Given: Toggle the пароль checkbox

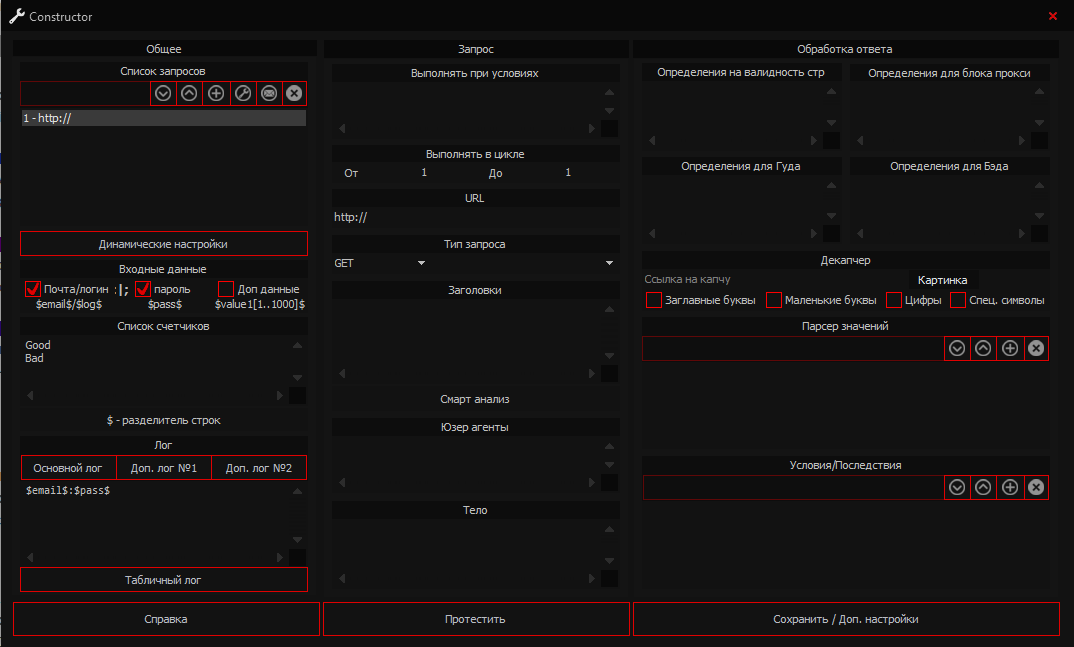Looking at the screenshot, I should coord(142,289).
